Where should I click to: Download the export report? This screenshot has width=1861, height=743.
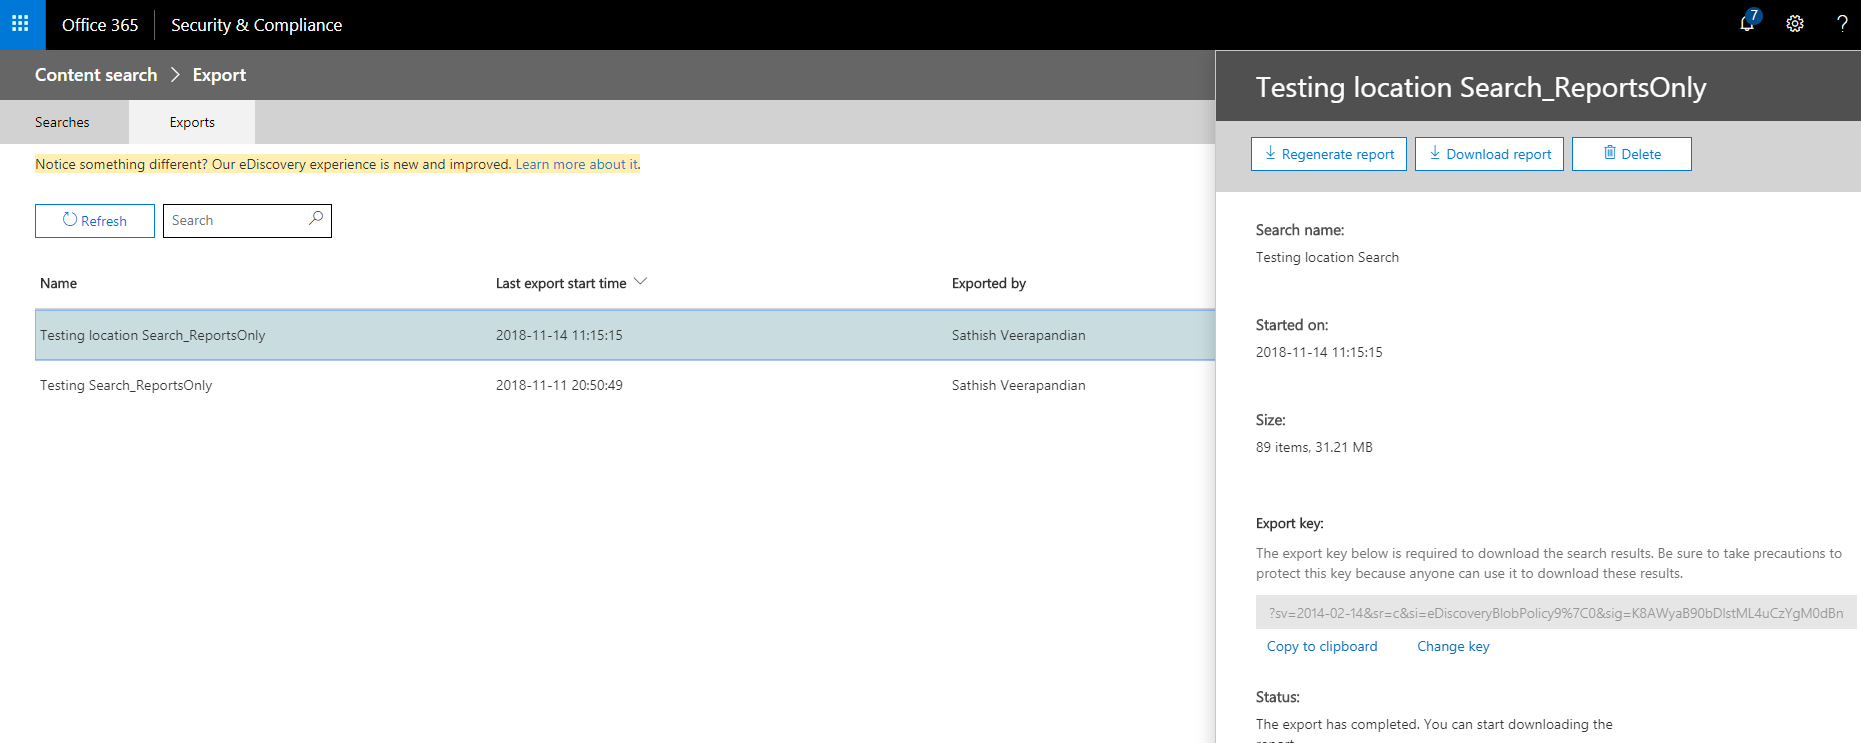pyautogui.click(x=1489, y=154)
